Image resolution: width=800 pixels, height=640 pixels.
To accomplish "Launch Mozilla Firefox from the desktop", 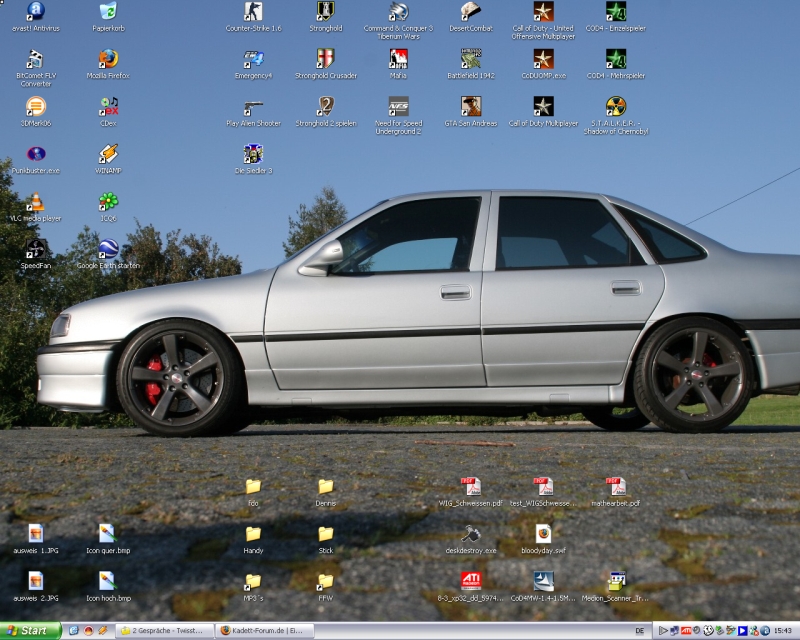I will (108, 59).
